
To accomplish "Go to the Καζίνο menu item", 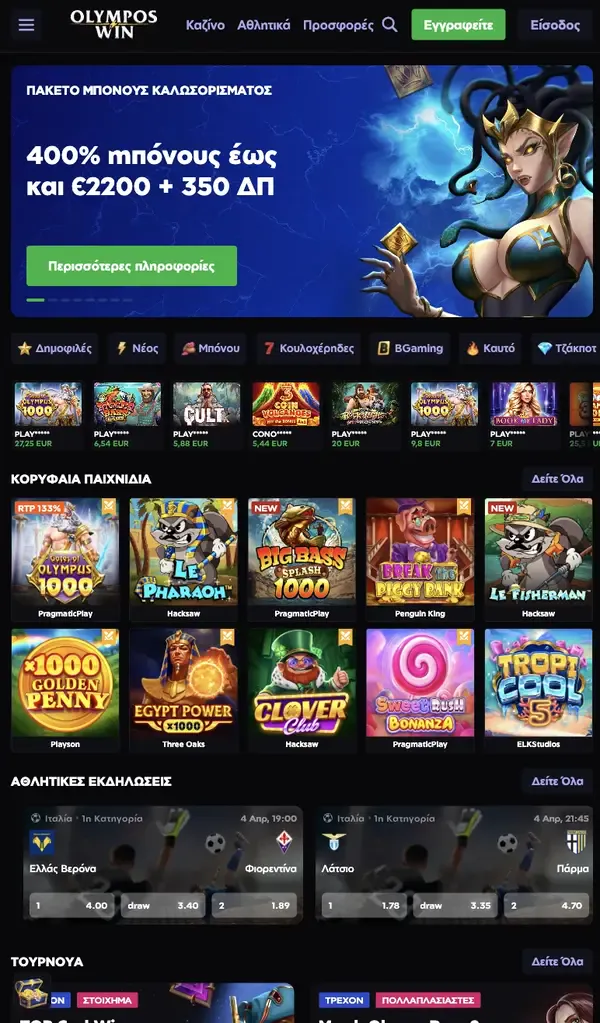I will point(205,25).
